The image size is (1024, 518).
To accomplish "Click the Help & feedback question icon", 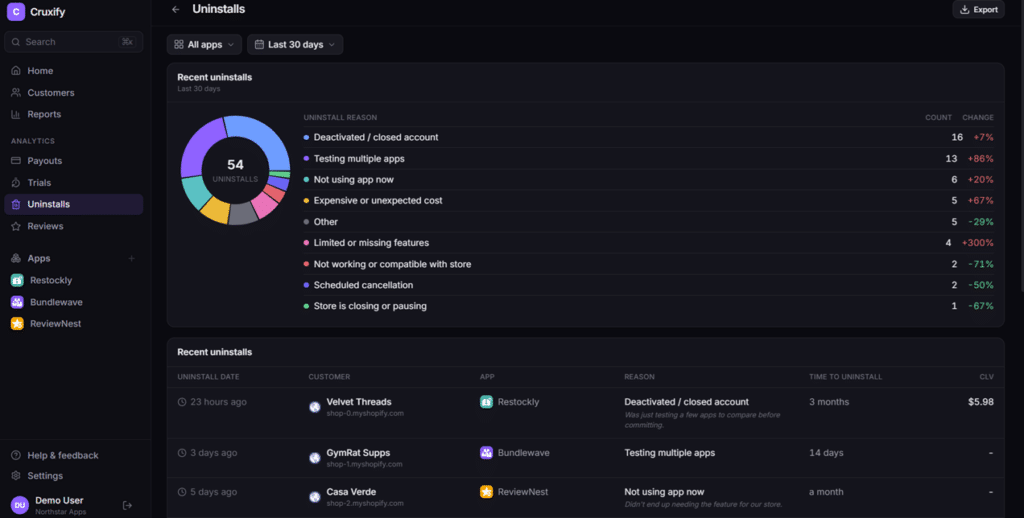I will pyautogui.click(x=16, y=455).
